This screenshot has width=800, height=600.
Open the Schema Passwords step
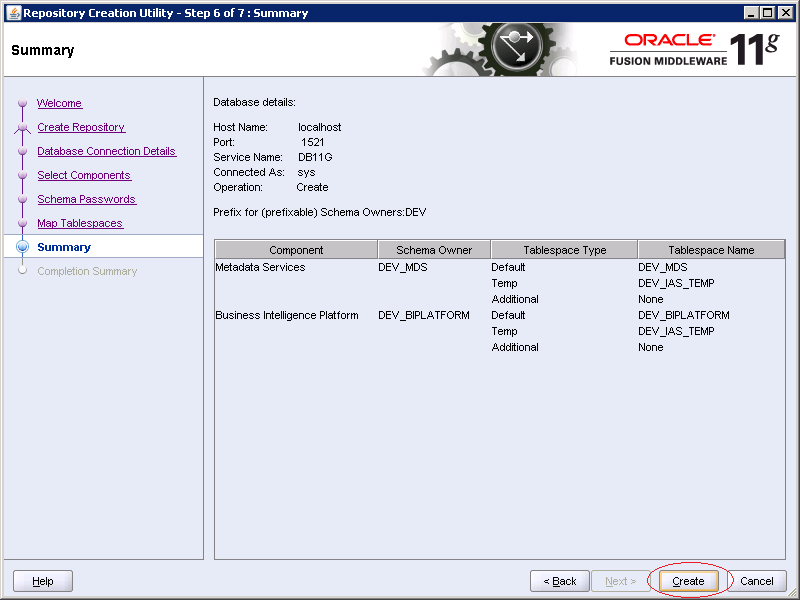tap(87, 199)
